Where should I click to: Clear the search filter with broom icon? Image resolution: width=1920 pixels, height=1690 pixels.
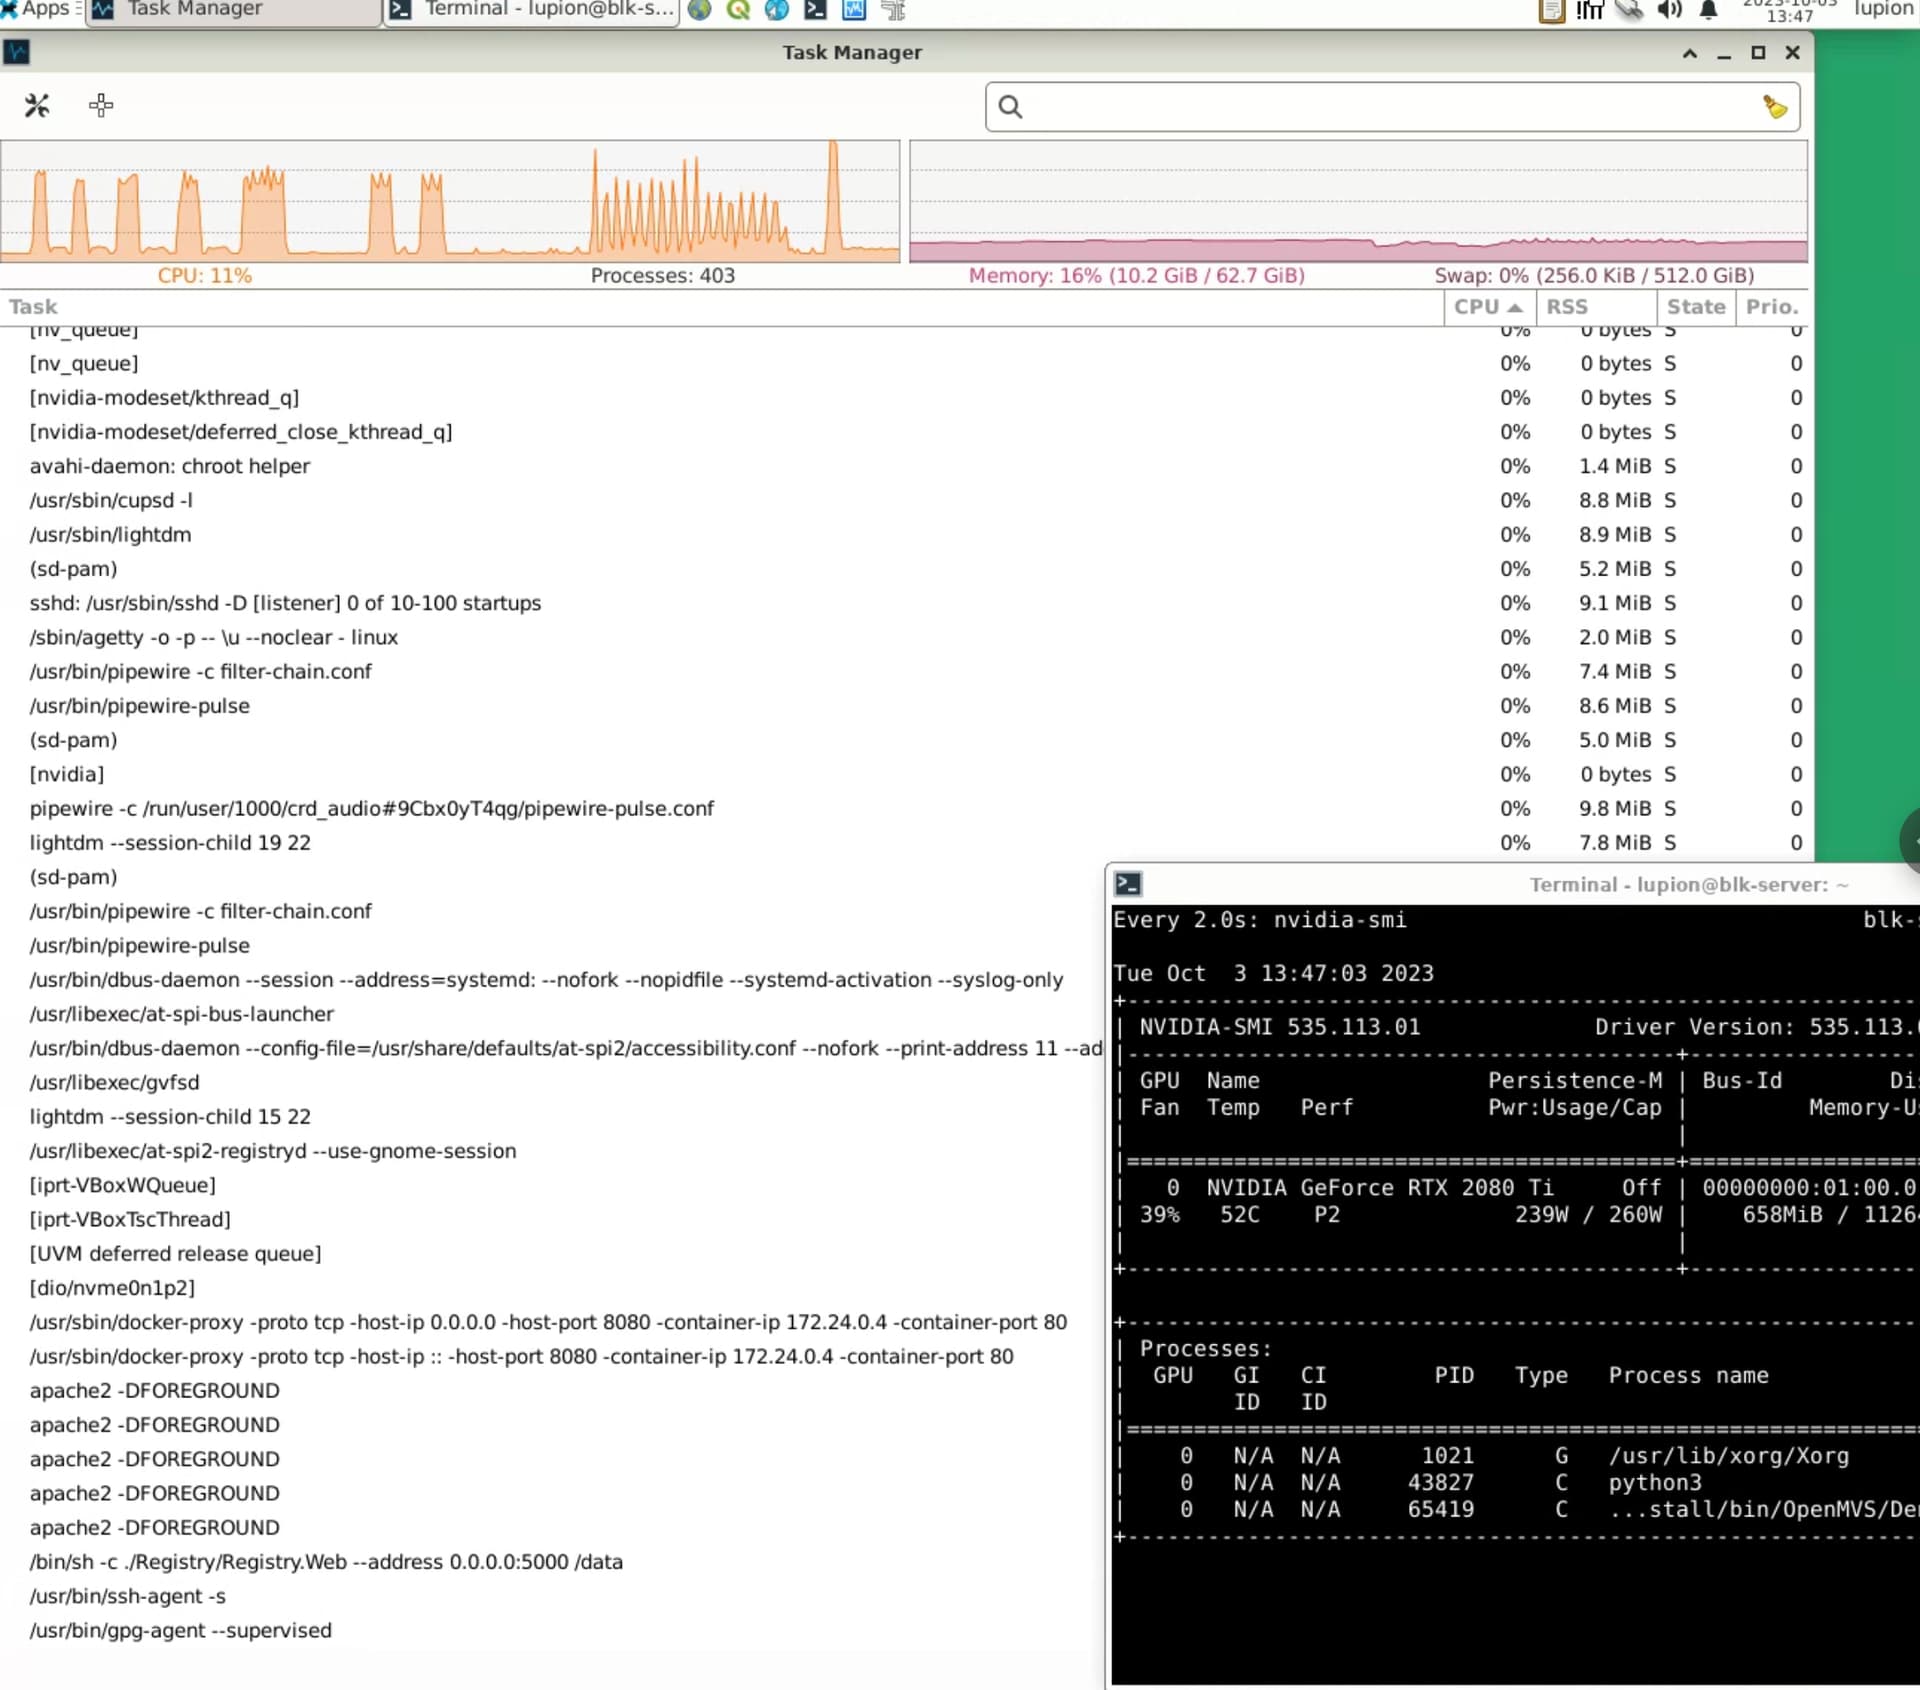[1774, 107]
